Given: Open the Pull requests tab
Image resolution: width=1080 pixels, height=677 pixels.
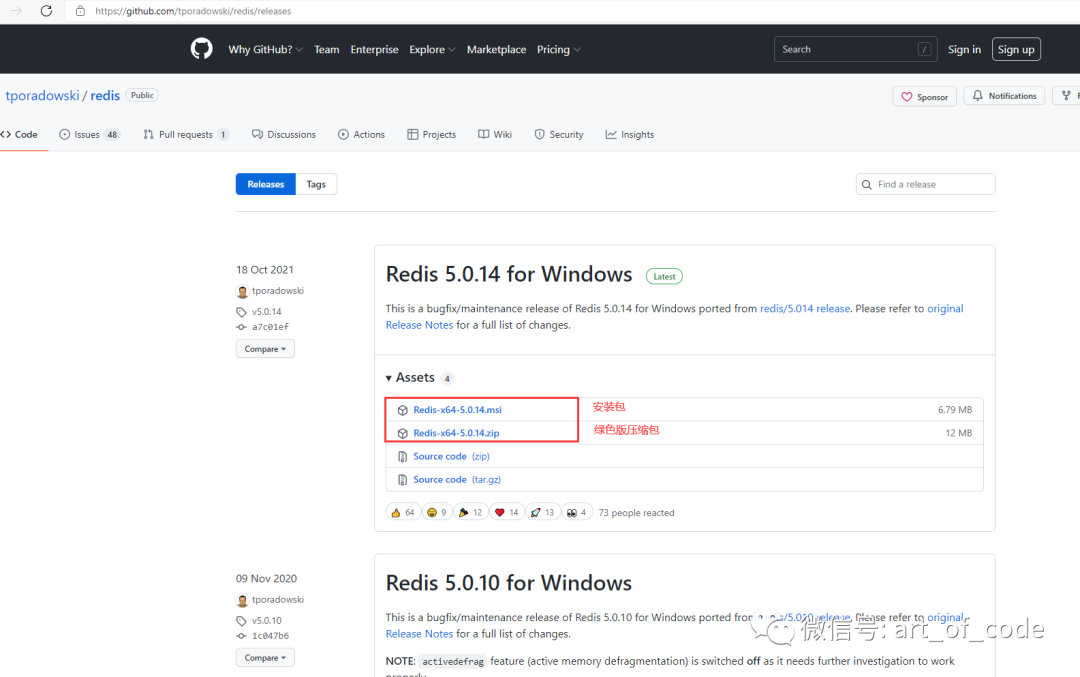Looking at the screenshot, I should click(x=185, y=134).
